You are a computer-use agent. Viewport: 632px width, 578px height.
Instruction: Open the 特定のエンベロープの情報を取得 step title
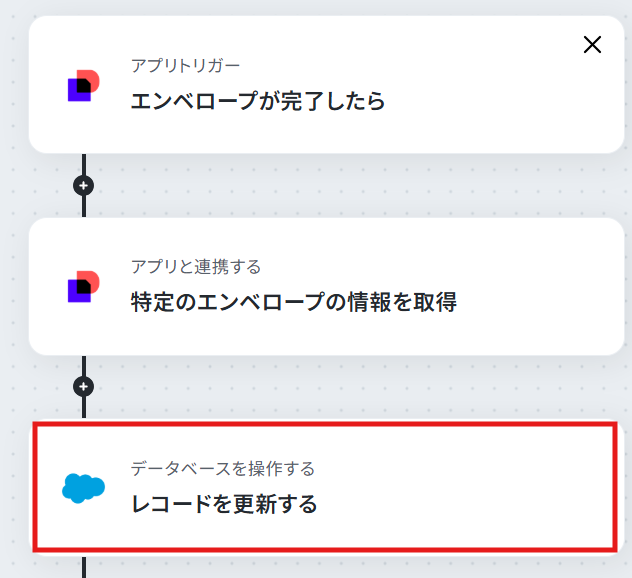tap(294, 302)
